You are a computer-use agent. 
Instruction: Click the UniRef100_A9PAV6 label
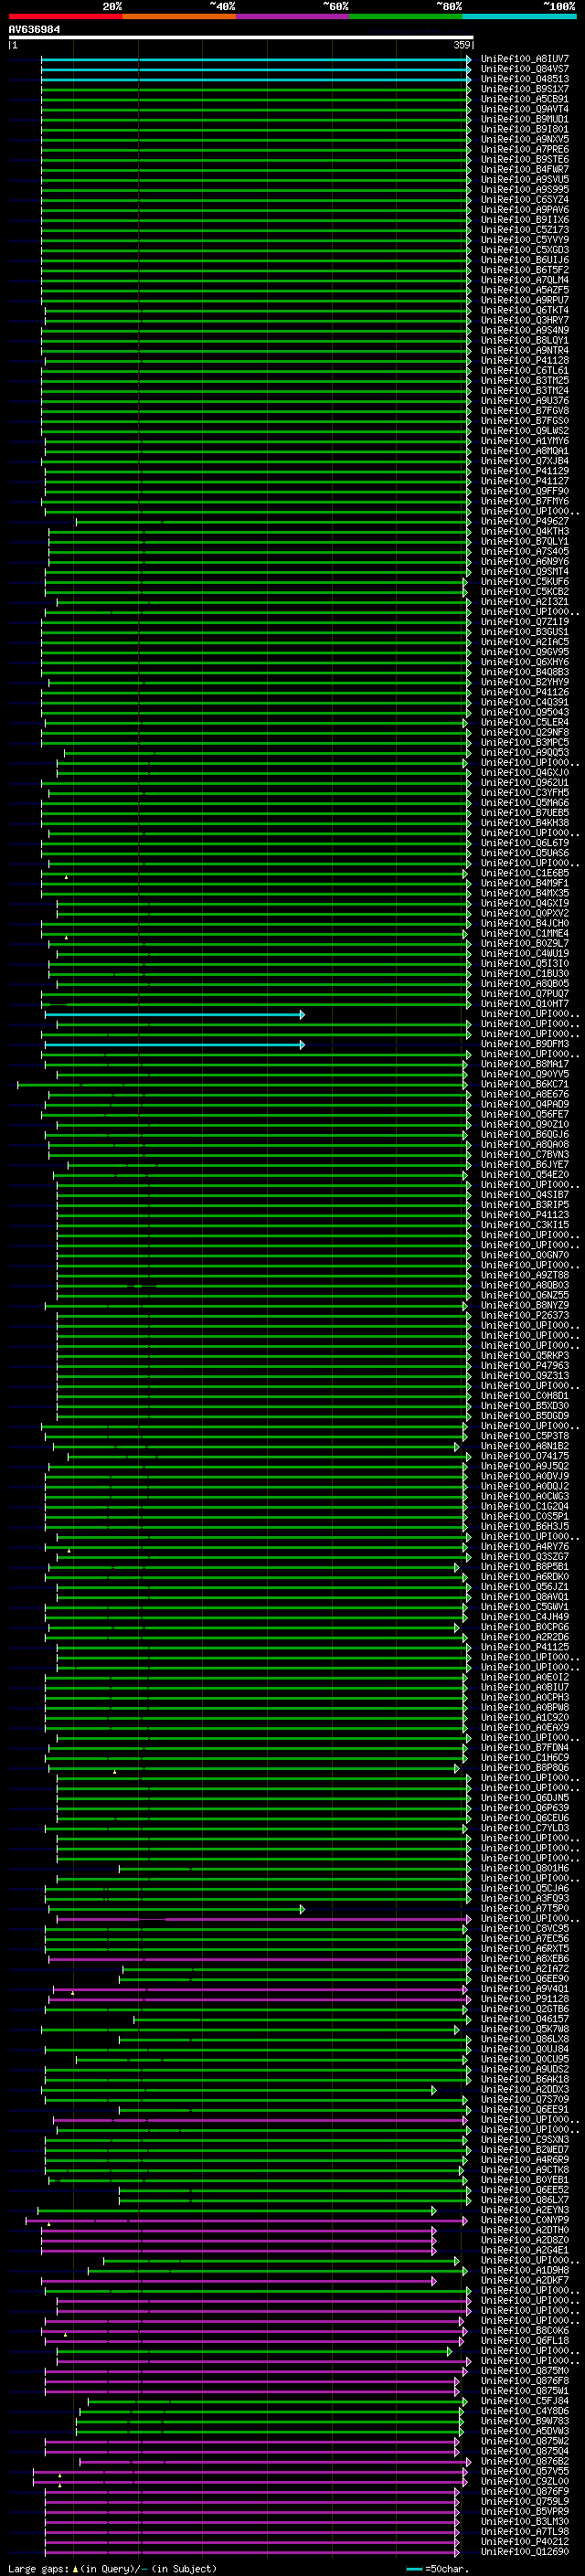525,209
